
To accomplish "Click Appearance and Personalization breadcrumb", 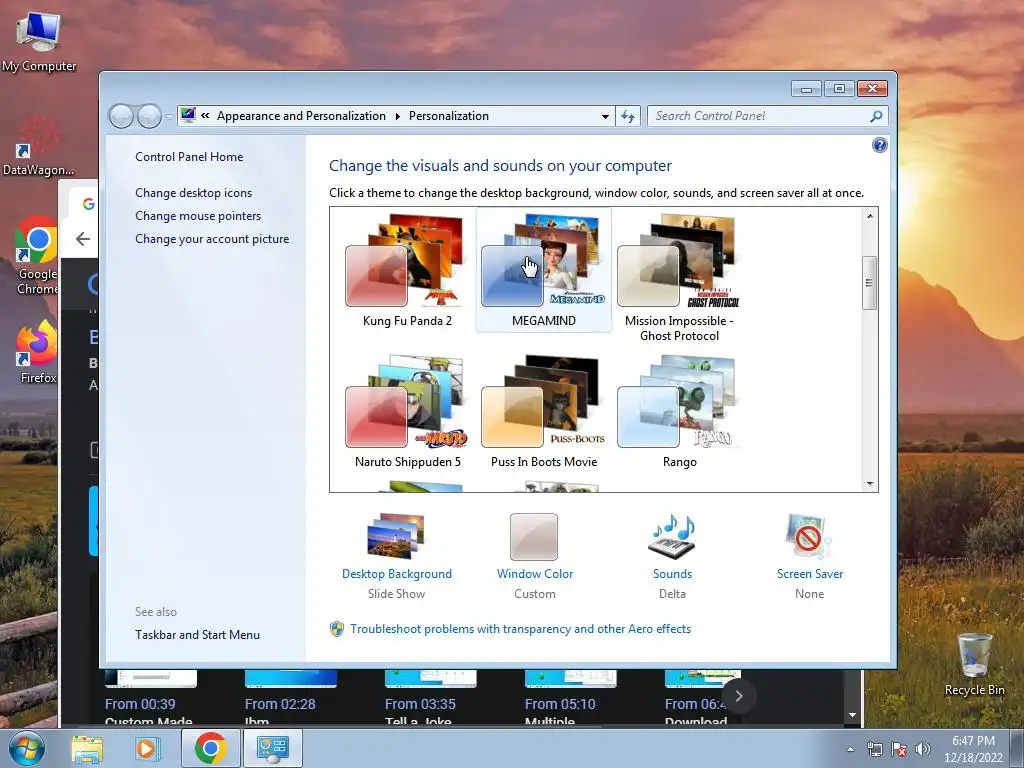I will tap(301, 116).
